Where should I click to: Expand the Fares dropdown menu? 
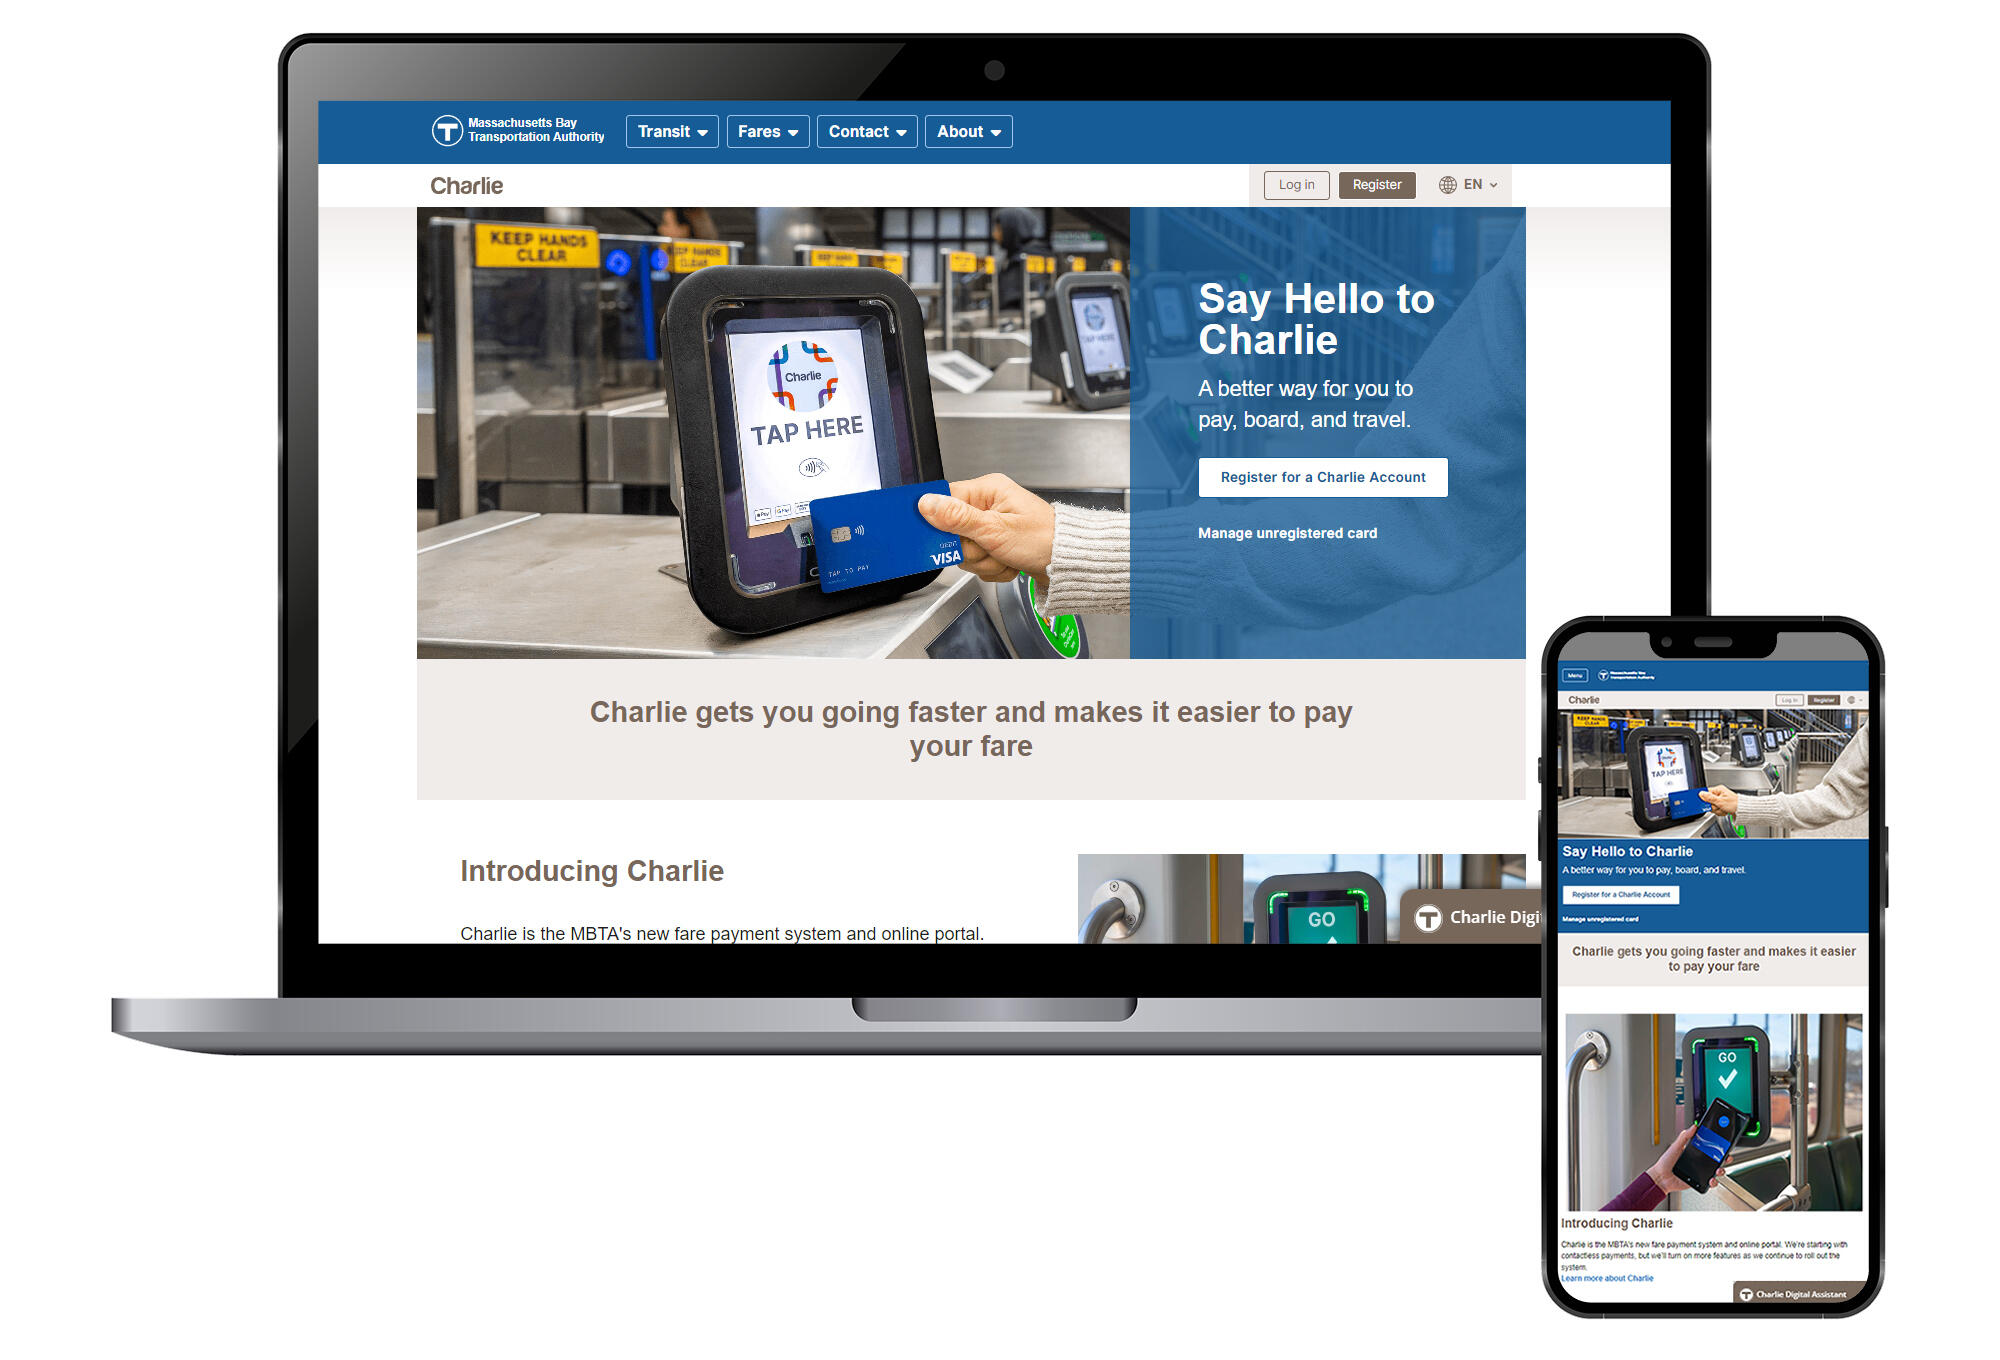pyautogui.click(x=768, y=132)
